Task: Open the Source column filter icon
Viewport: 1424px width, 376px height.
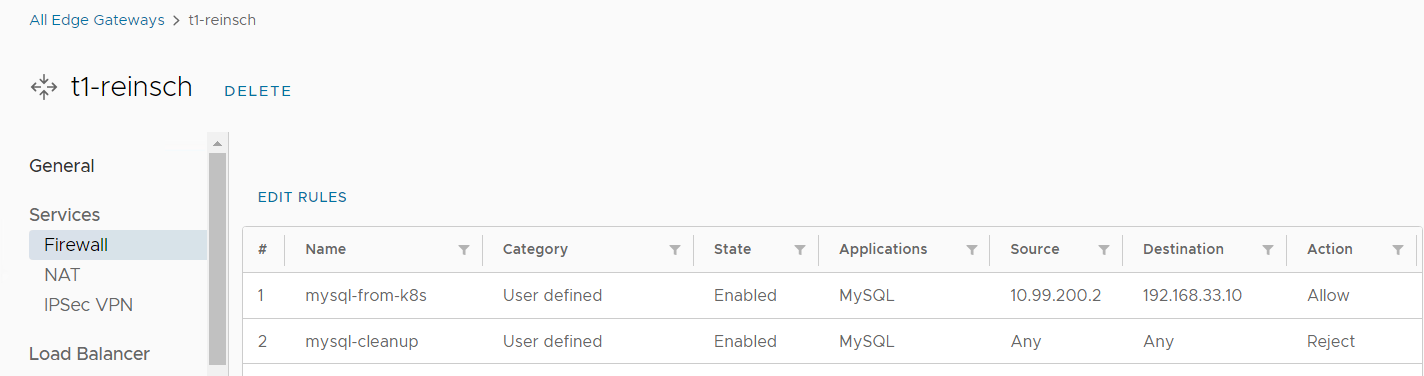Action: pyautogui.click(x=1104, y=250)
